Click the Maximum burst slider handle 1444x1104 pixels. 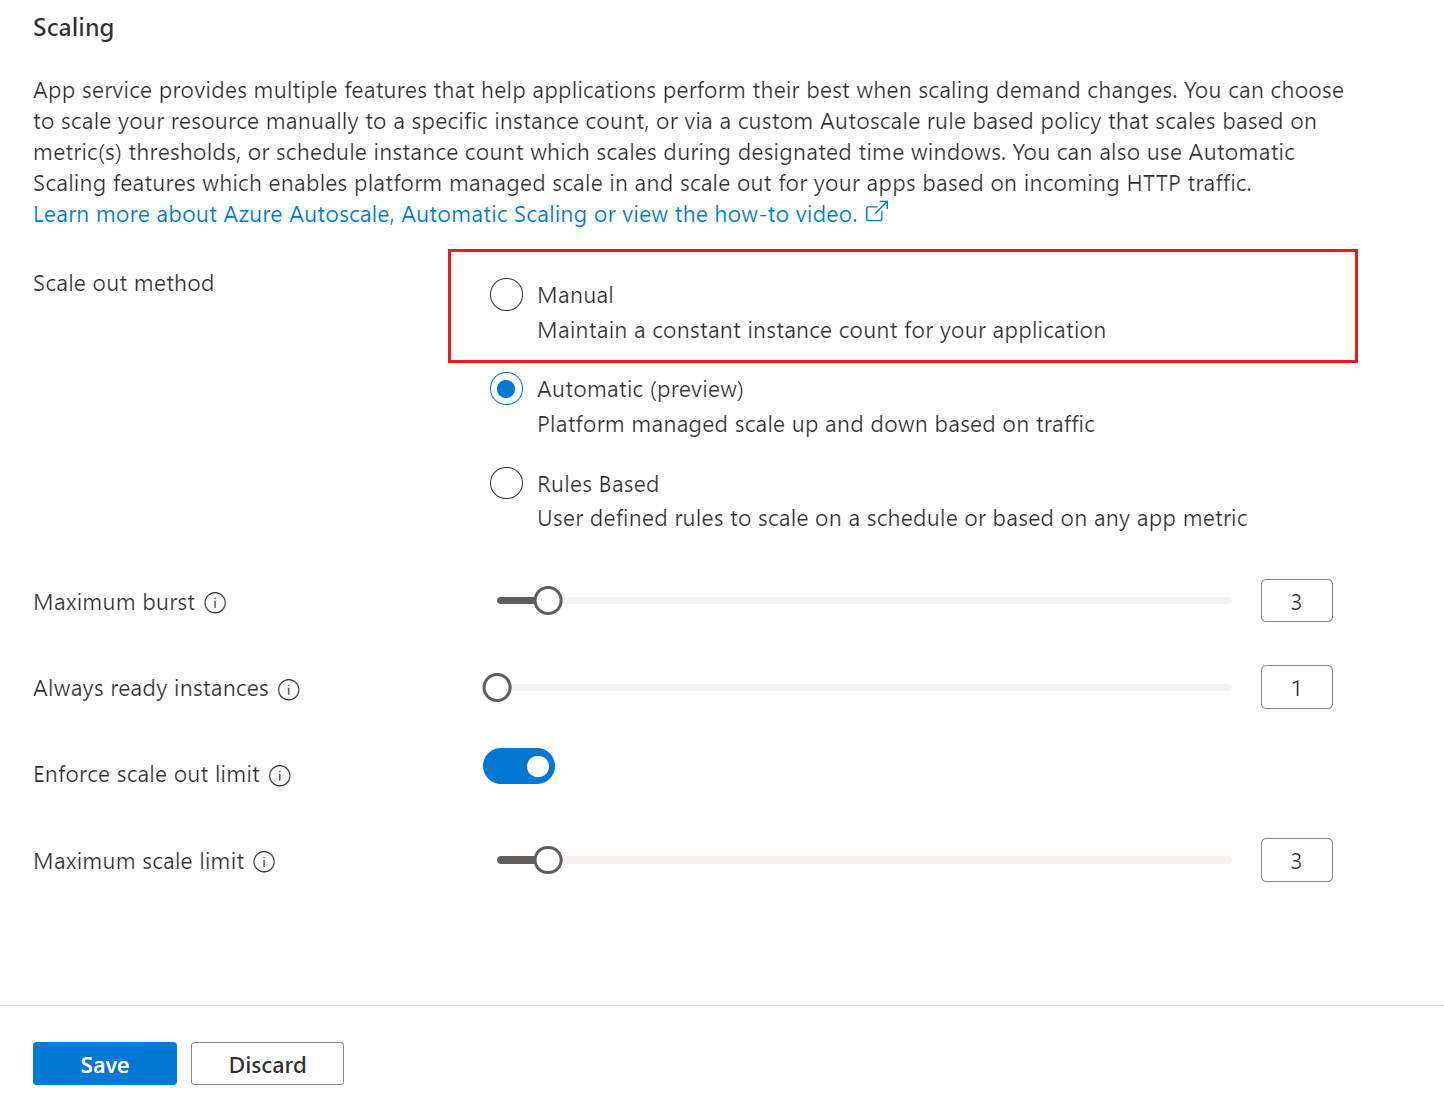548,601
